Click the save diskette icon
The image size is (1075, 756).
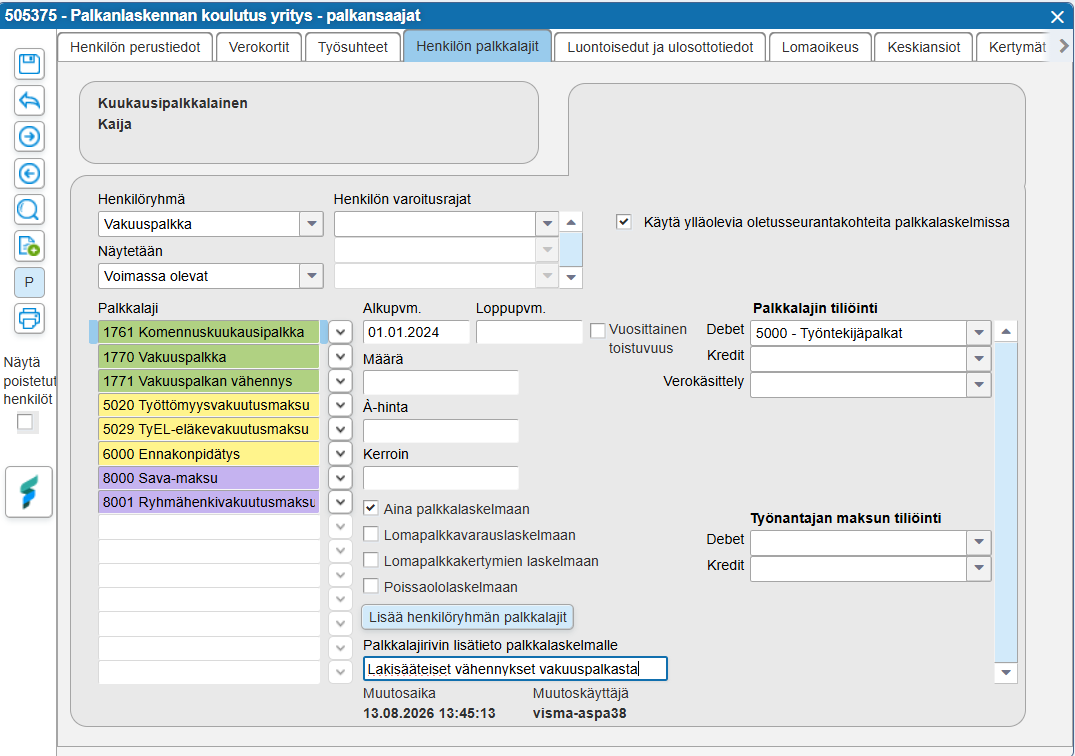click(29, 64)
